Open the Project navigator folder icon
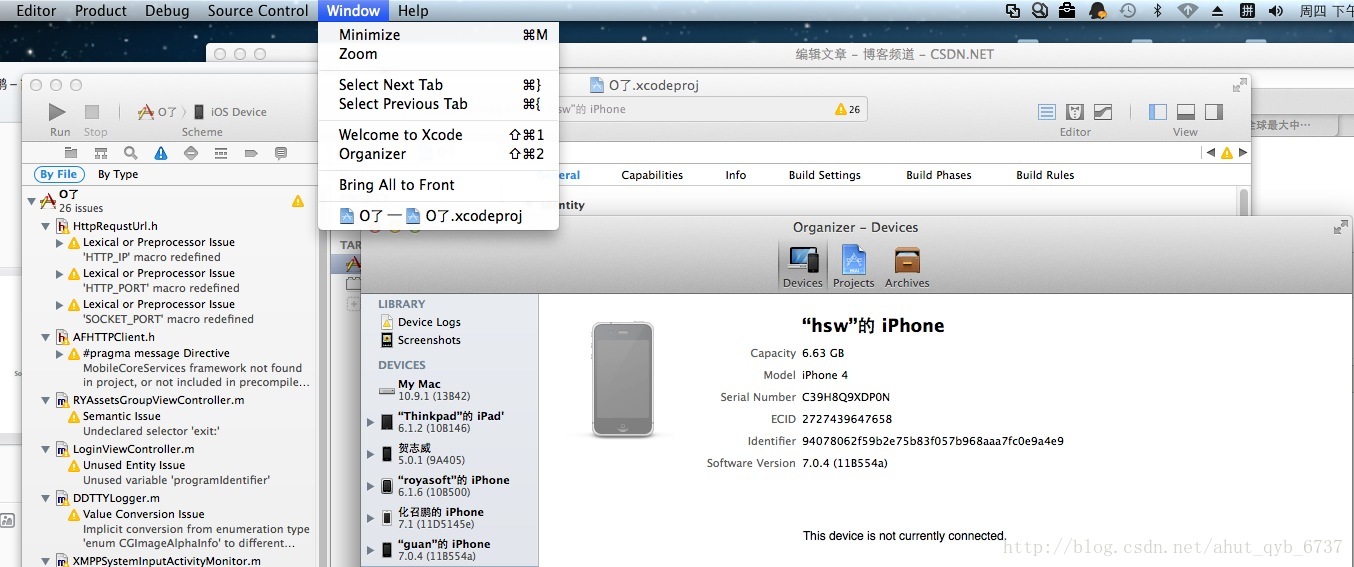 pos(70,153)
